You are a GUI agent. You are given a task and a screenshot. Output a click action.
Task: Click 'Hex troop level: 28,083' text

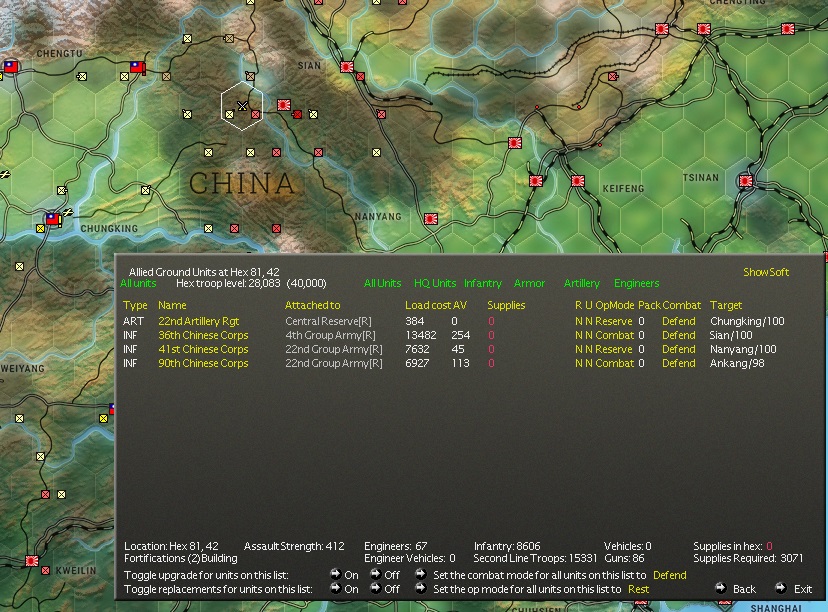pos(228,283)
